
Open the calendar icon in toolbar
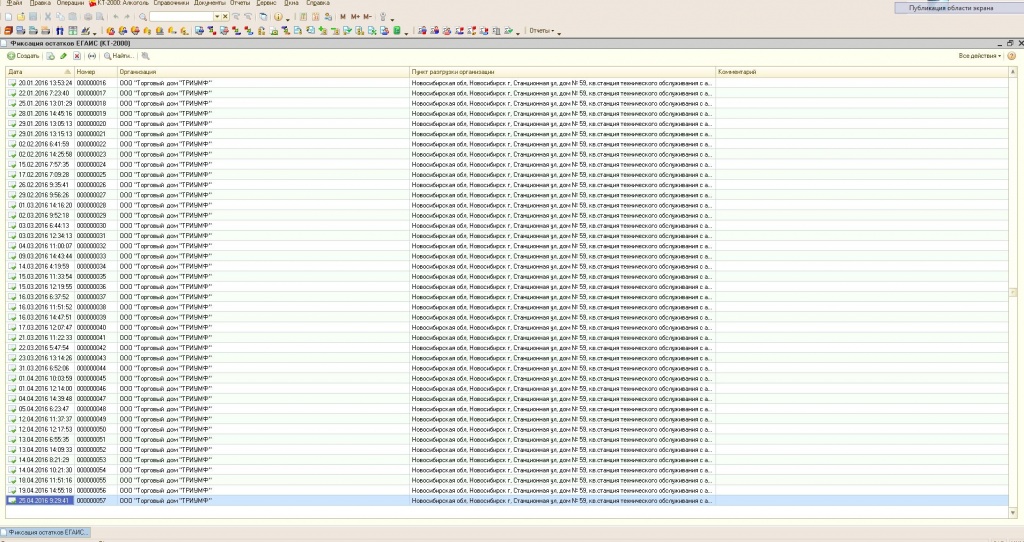click(x=315, y=17)
